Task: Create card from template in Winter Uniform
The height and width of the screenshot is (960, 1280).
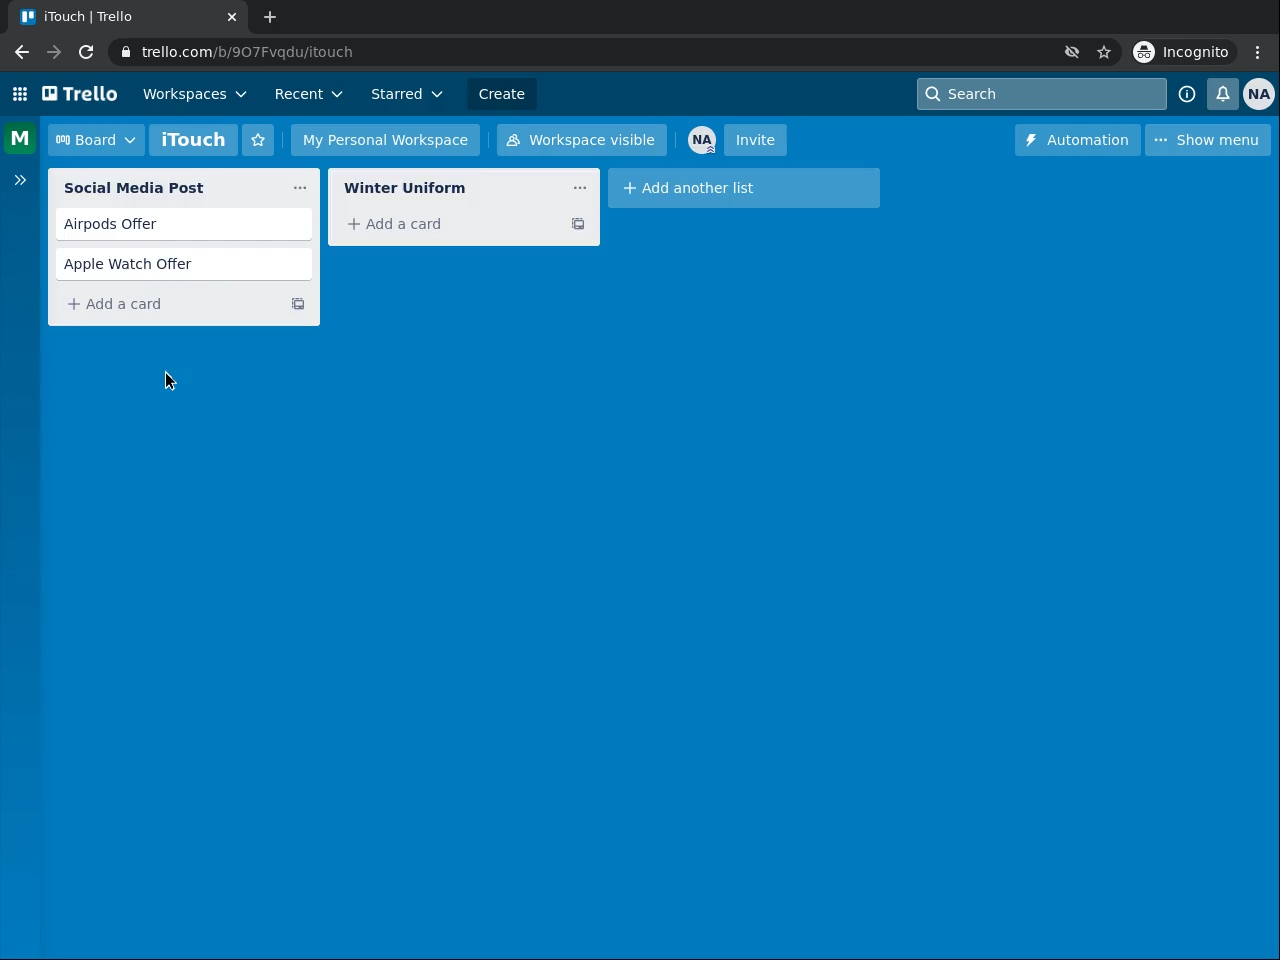Action: [578, 224]
